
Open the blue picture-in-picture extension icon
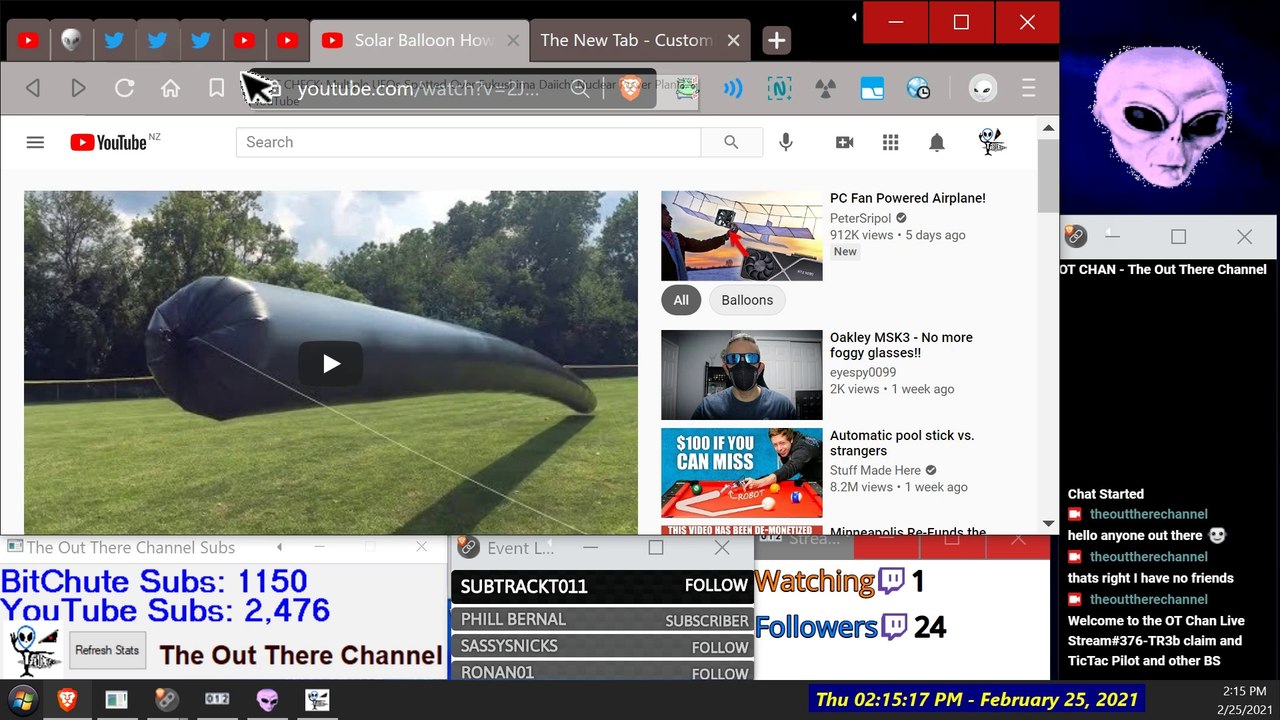[x=872, y=89]
